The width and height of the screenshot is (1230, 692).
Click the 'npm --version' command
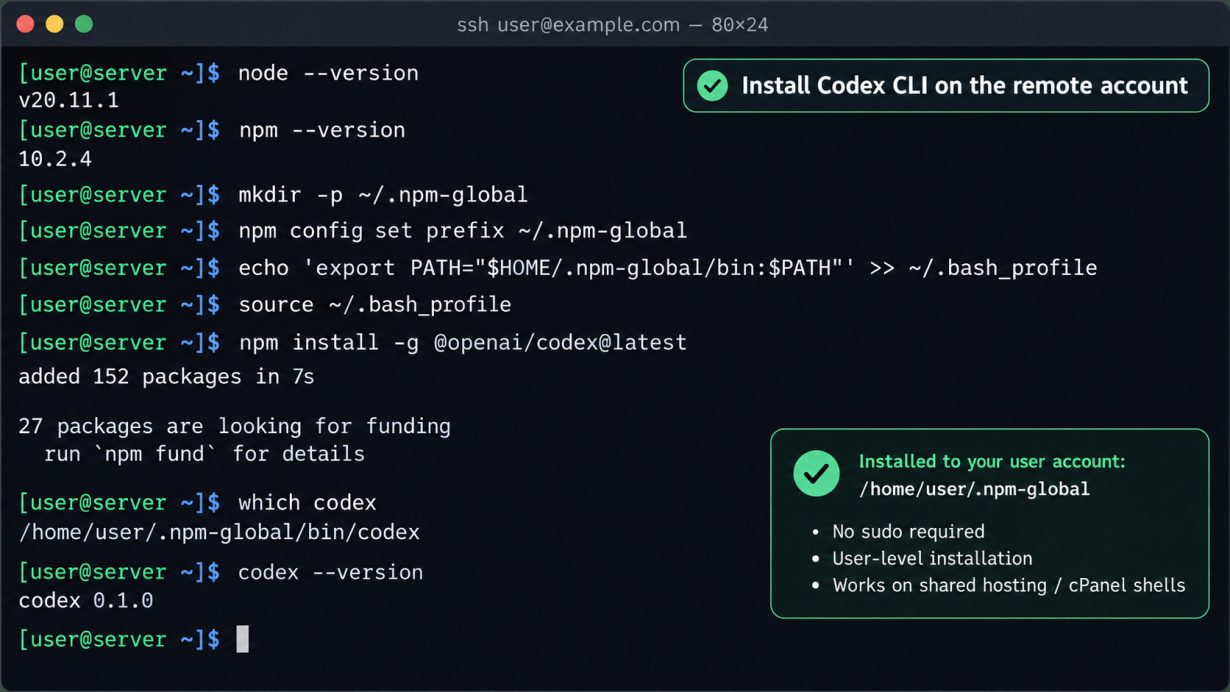(x=322, y=130)
